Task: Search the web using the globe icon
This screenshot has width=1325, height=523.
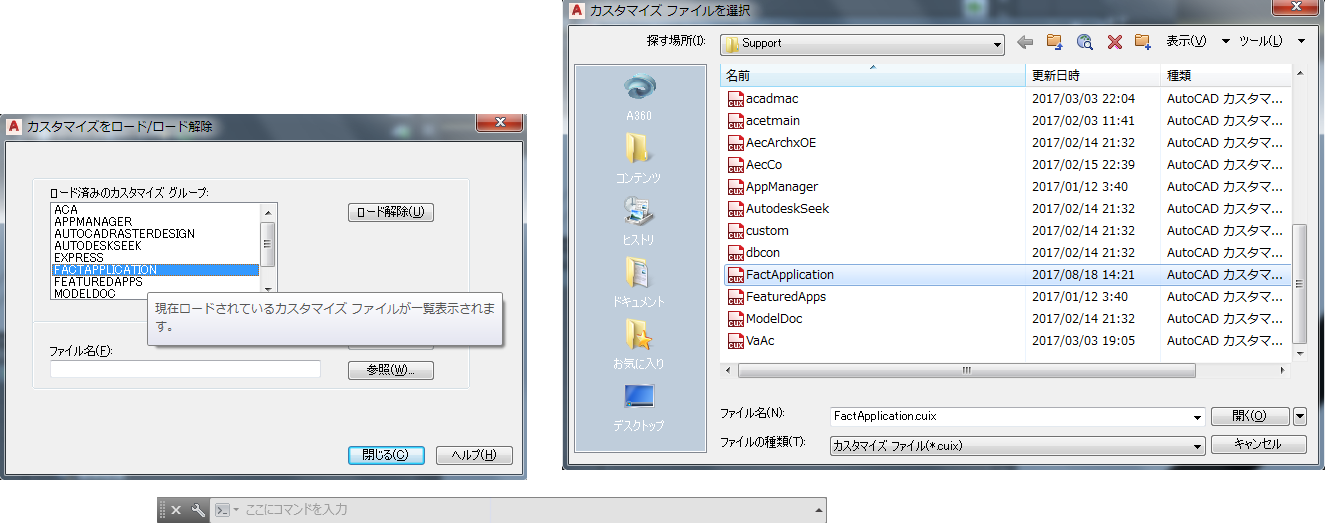Action: click(x=1084, y=42)
